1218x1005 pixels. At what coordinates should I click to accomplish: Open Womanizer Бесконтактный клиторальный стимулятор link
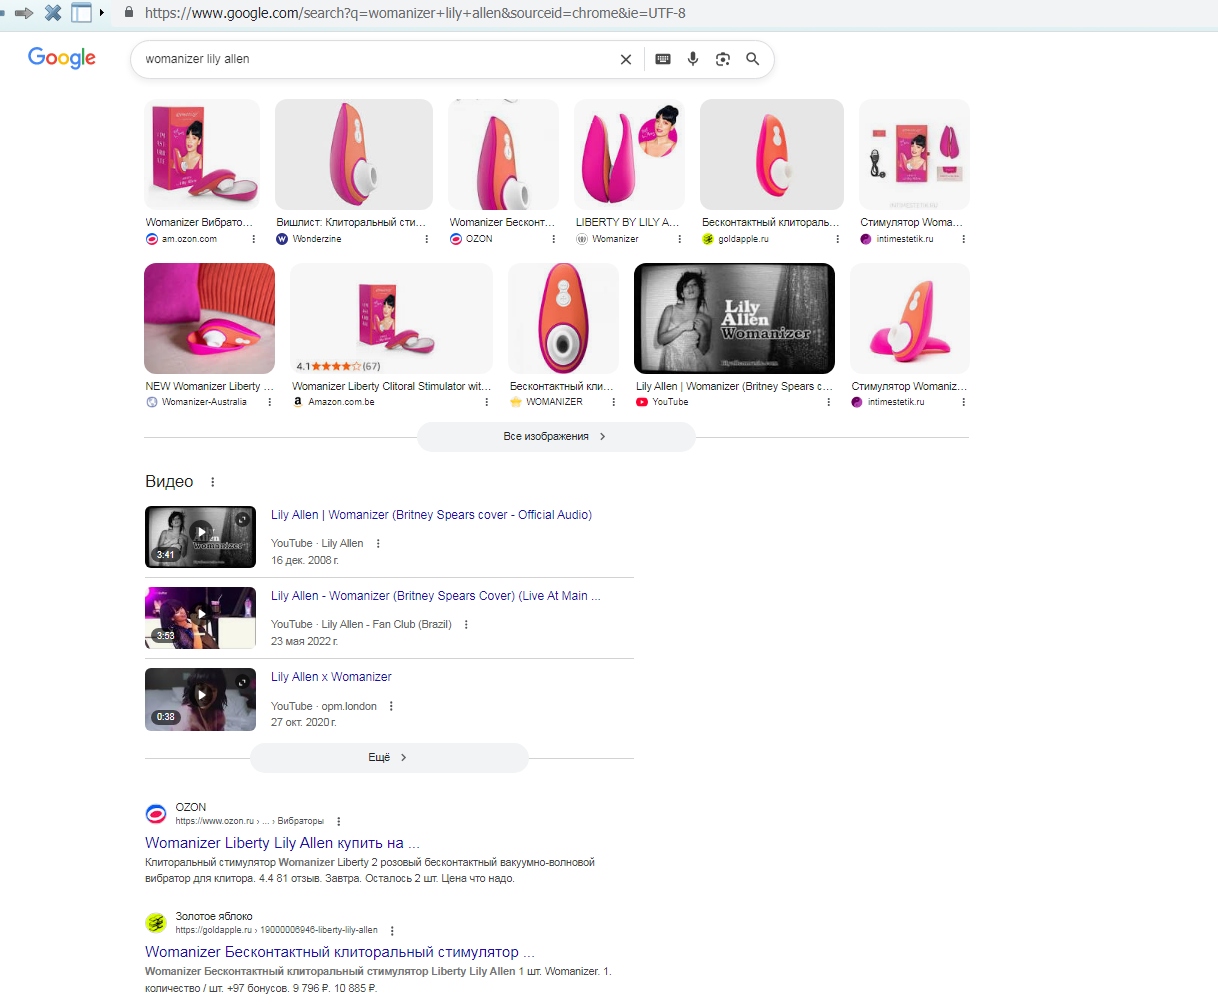tap(340, 952)
